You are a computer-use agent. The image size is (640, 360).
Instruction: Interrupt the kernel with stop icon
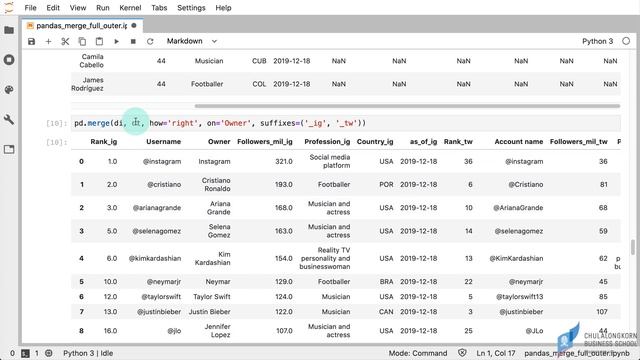[133, 41]
